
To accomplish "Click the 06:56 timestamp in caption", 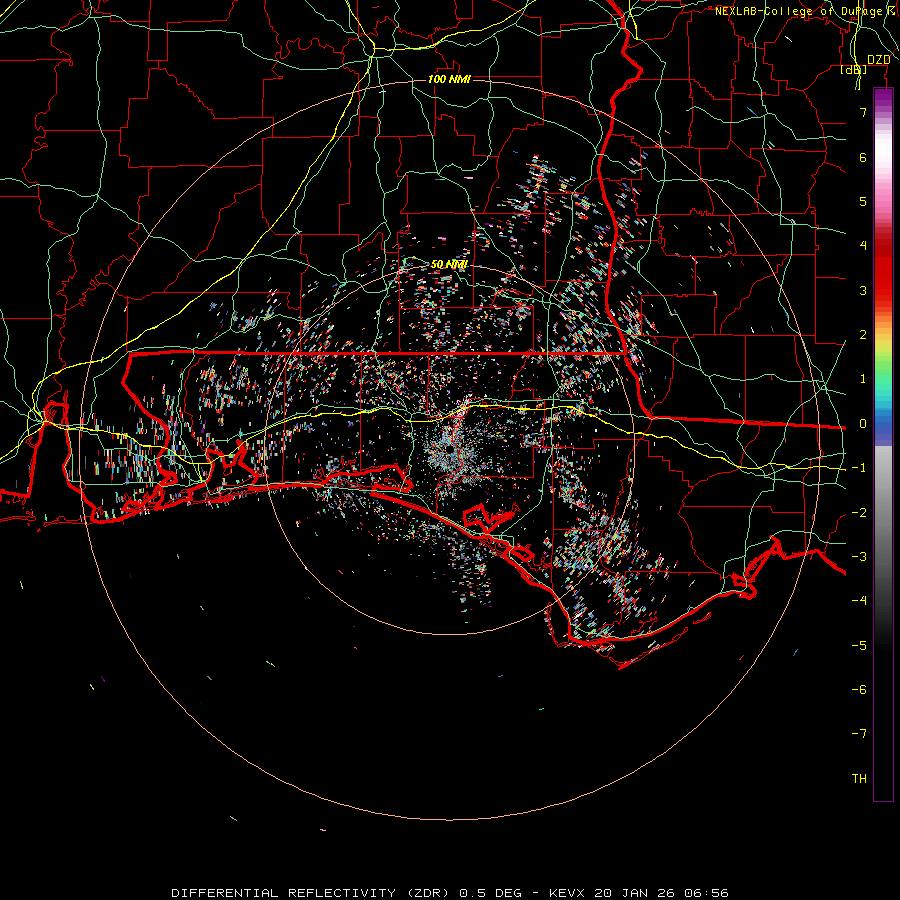I will click(706, 893).
